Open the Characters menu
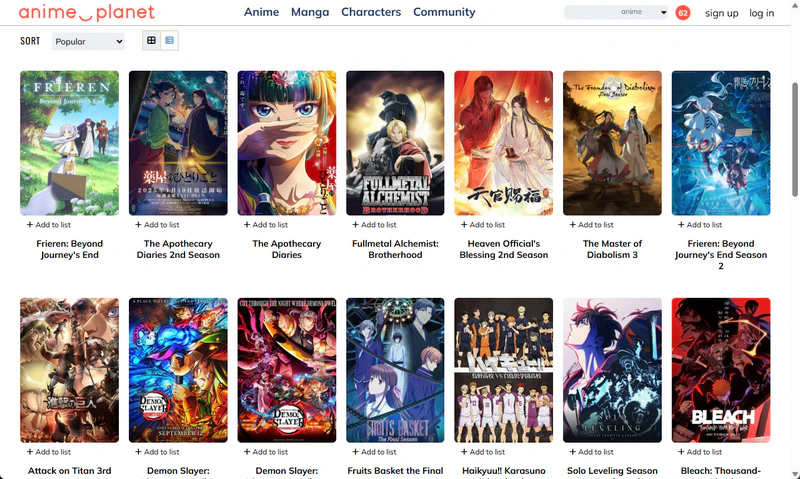Screen dimensions: 800x479 tap(371, 12)
